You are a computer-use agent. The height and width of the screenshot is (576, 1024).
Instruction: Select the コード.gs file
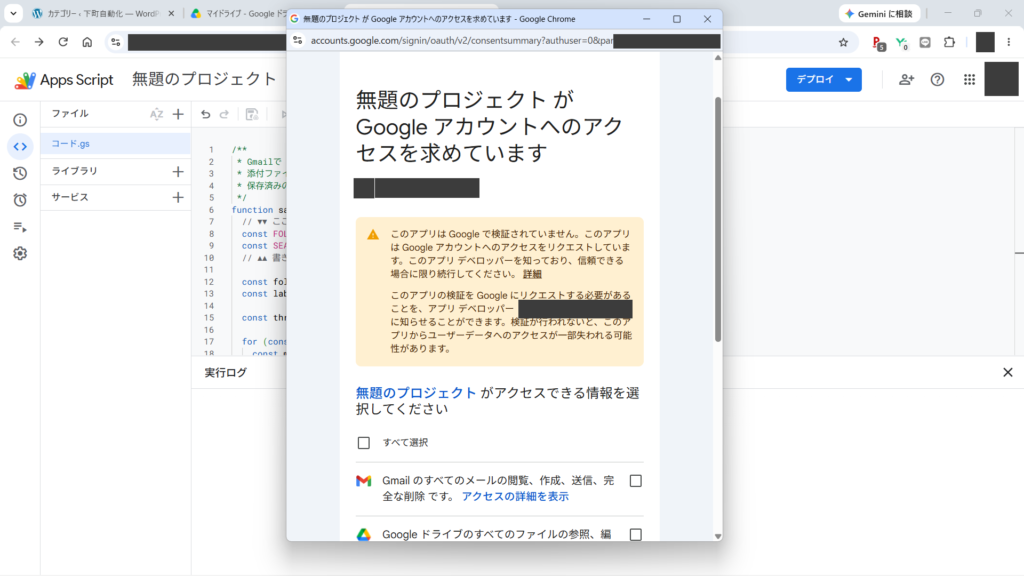tap(116, 144)
